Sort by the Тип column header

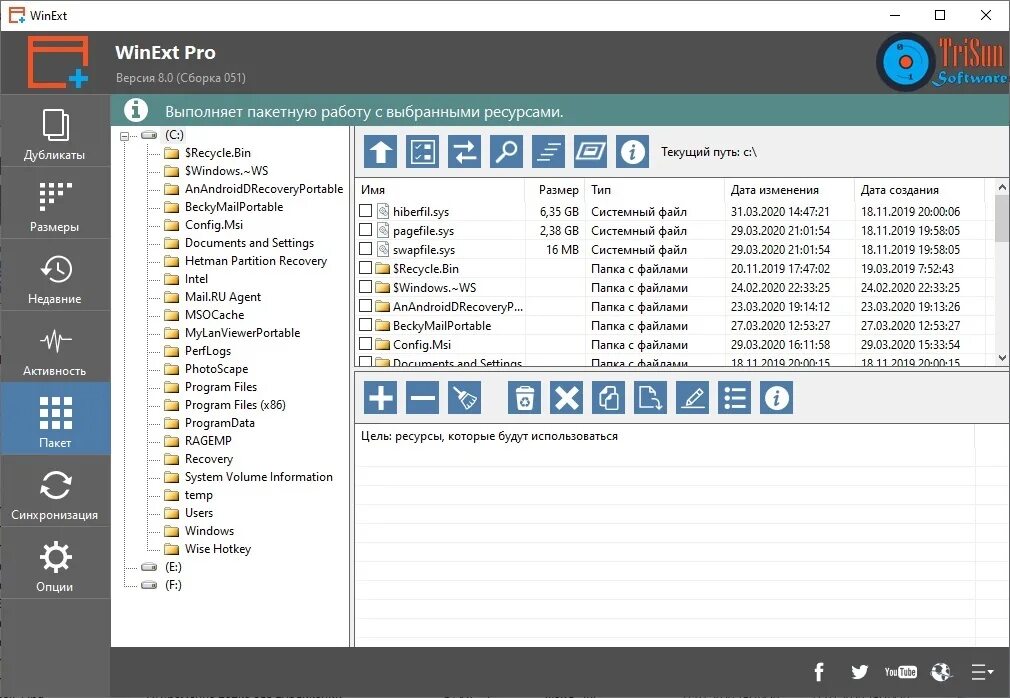(654, 190)
